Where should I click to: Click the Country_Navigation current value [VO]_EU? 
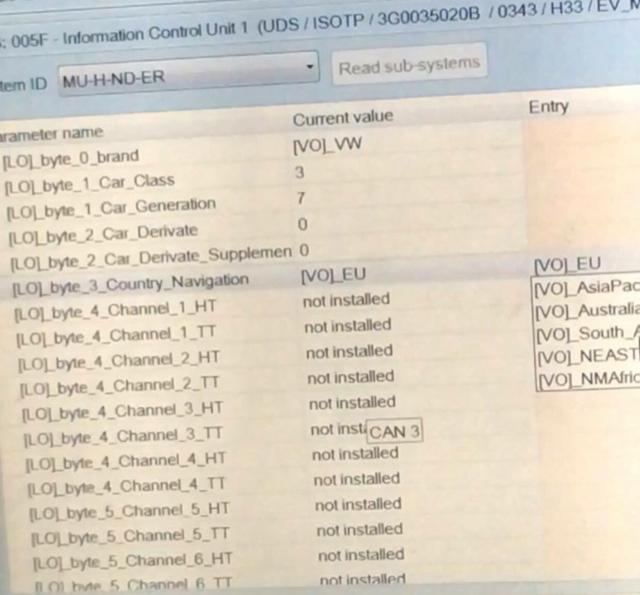(333, 275)
